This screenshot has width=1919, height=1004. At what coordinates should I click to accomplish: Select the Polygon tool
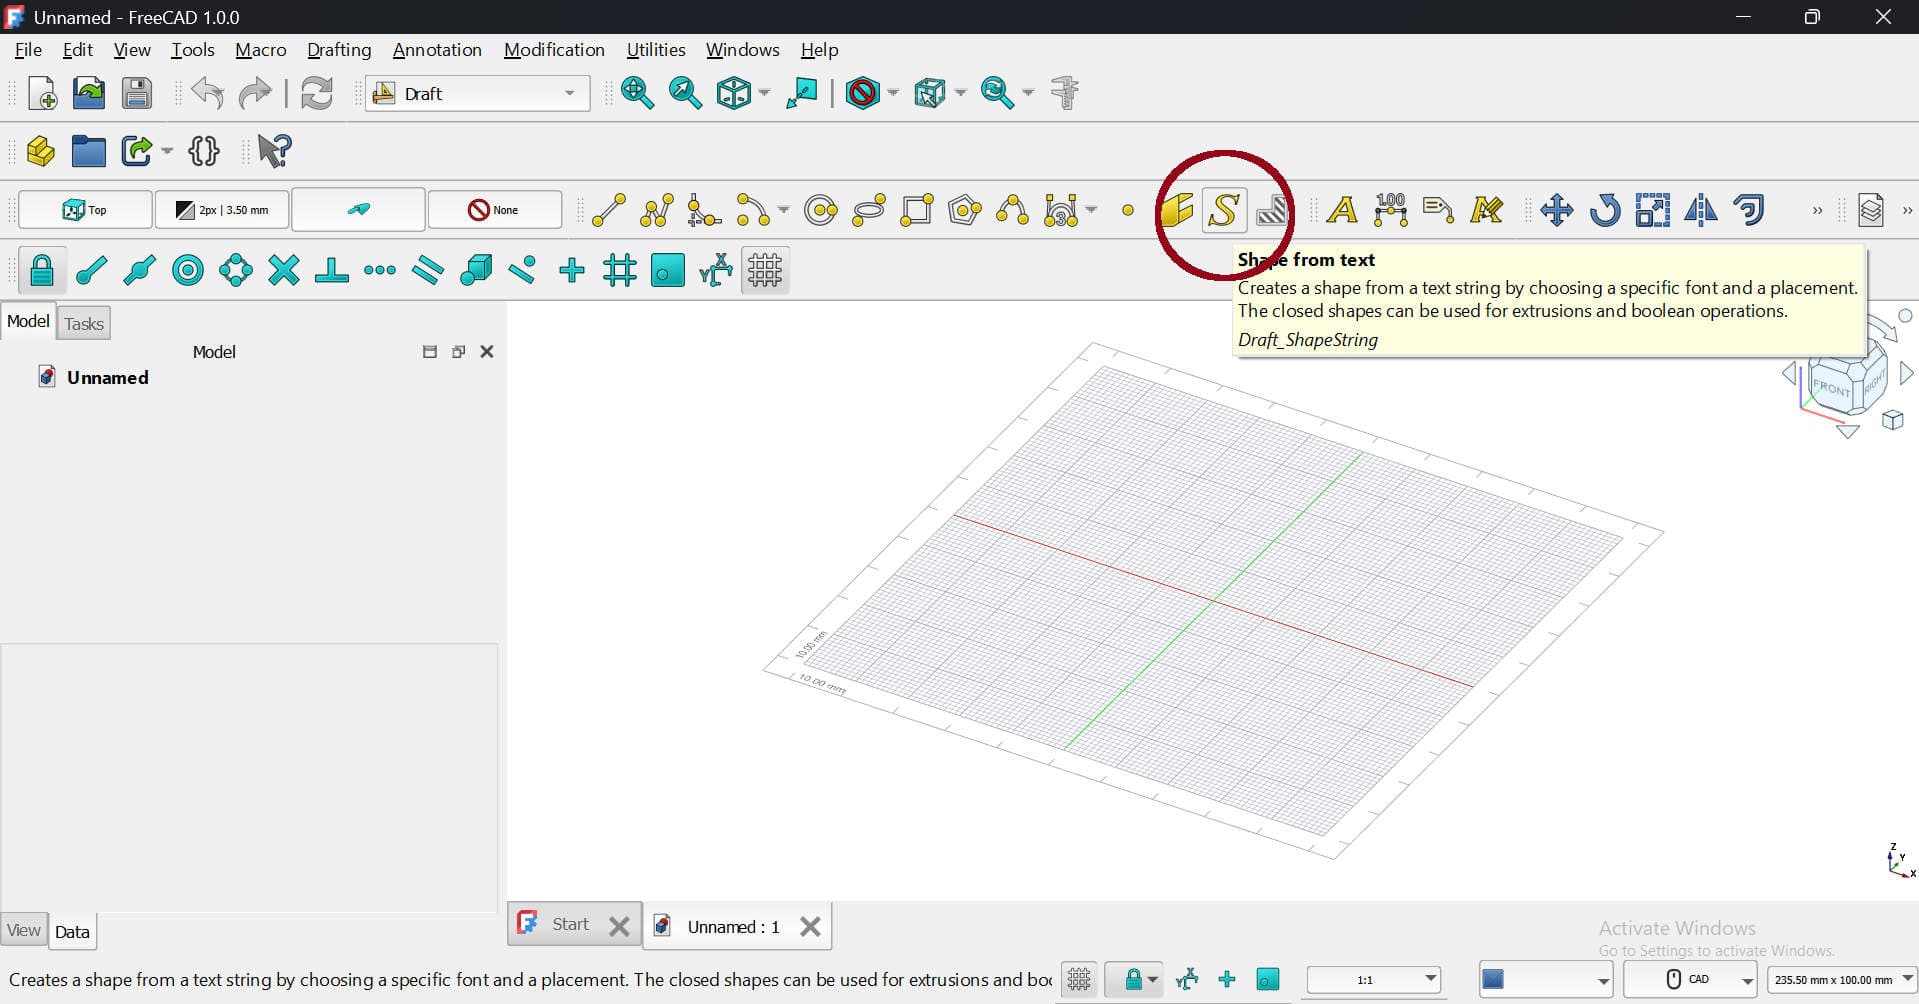click(x=965, y=210)
